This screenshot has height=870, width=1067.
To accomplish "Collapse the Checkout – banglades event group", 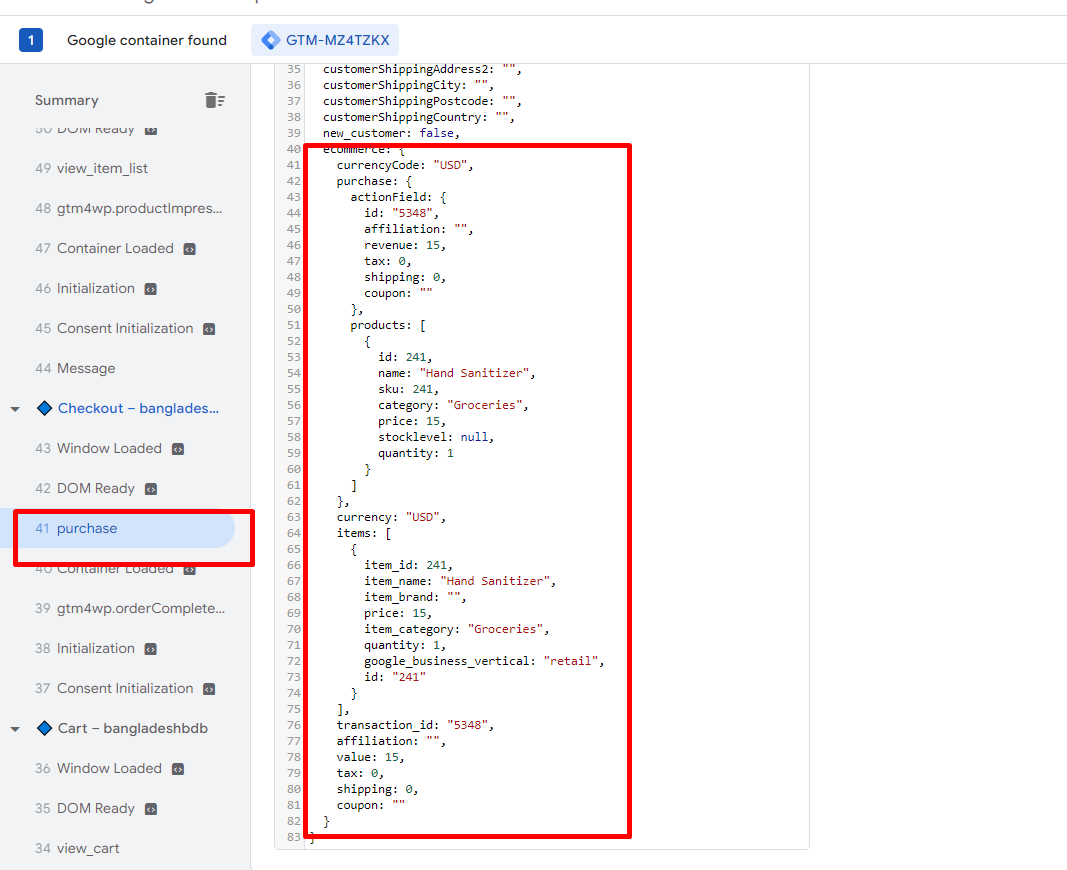I will click(15, 408).
